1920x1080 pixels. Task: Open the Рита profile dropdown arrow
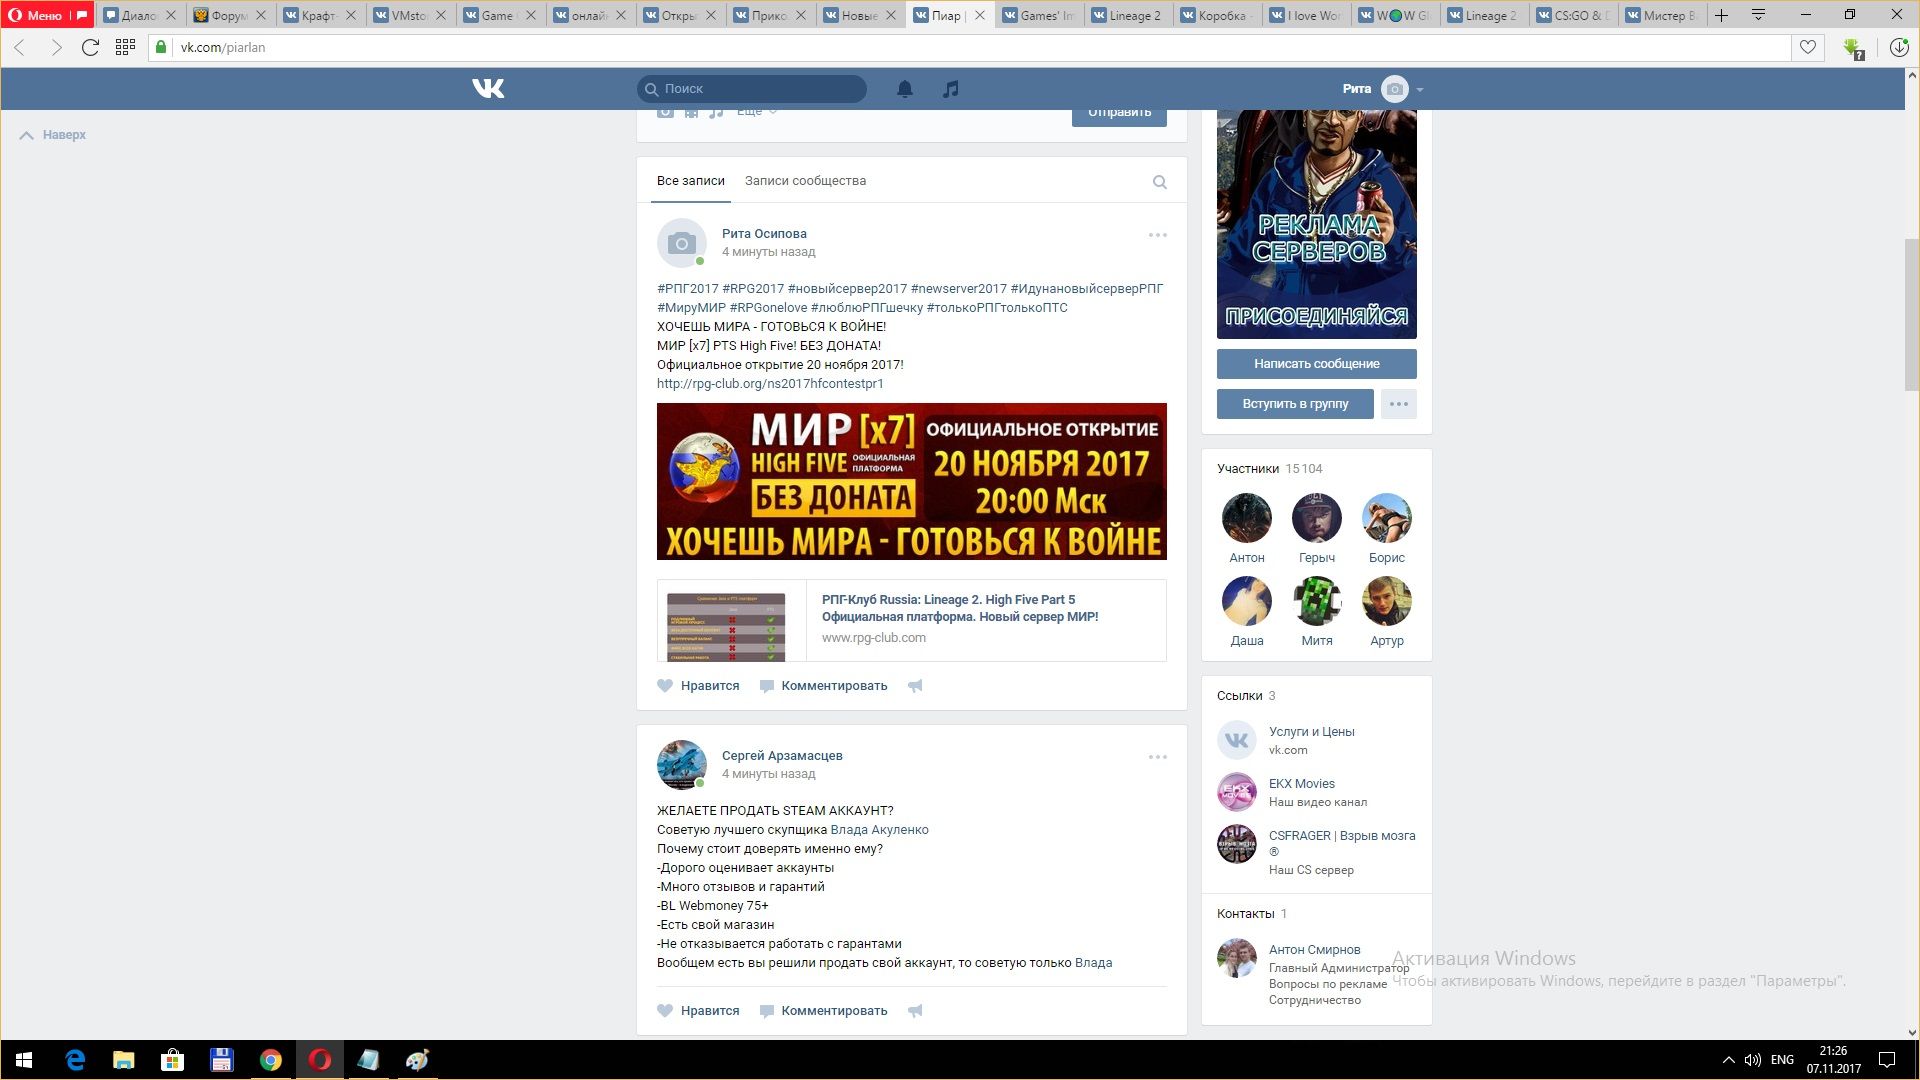point(1420,90)
